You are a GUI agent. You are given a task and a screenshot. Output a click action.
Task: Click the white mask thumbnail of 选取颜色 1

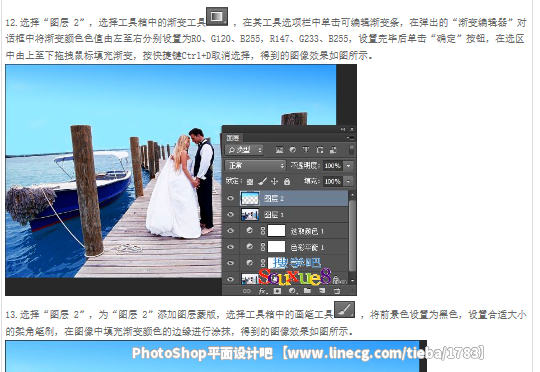click(x=277, y=230)
